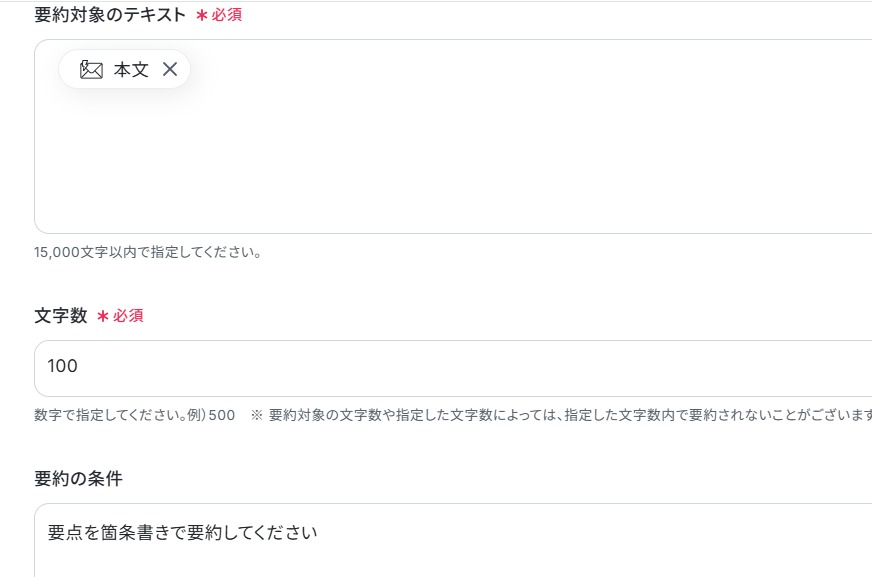Click the red asterisk next to 要約対象のテキスト
872x577 pixels.
click(x=202, y=15)
